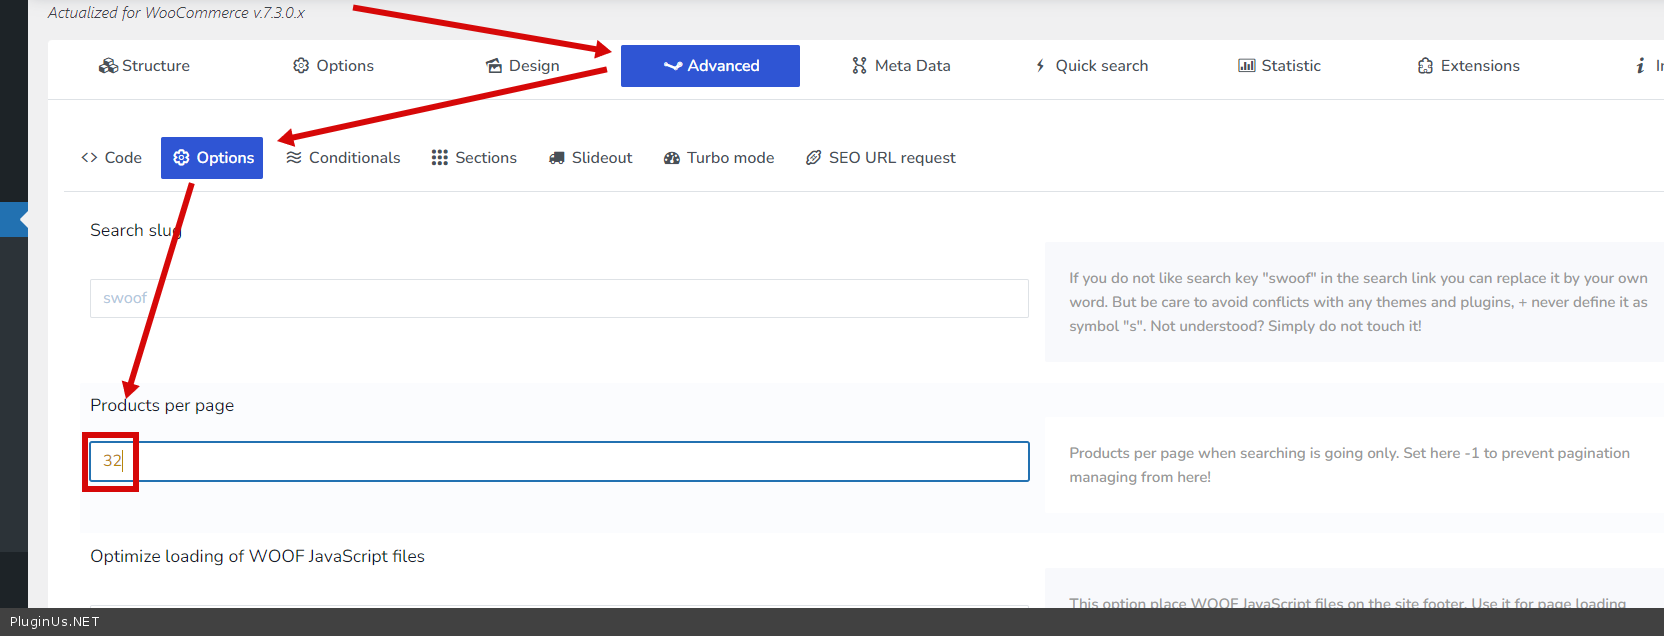Image resolution: width=1664 pixels, height=636 pixels.
Task: Click the Search slug input field
Action: click(559, 299)
